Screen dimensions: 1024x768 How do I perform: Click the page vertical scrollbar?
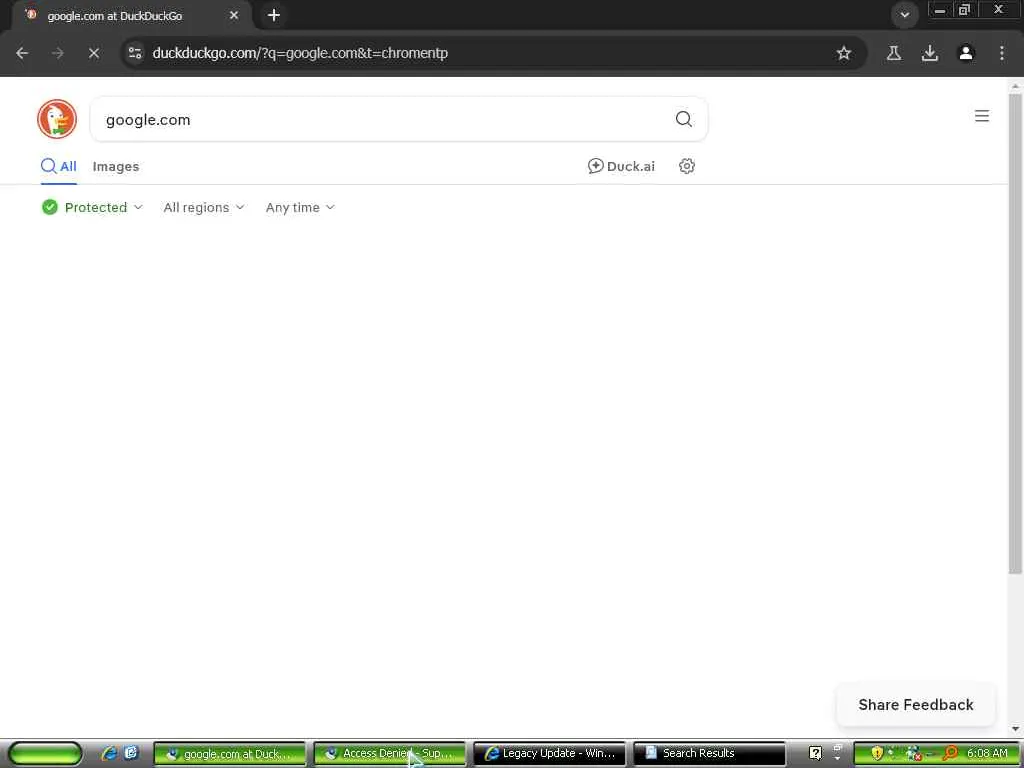[1015, 333]
